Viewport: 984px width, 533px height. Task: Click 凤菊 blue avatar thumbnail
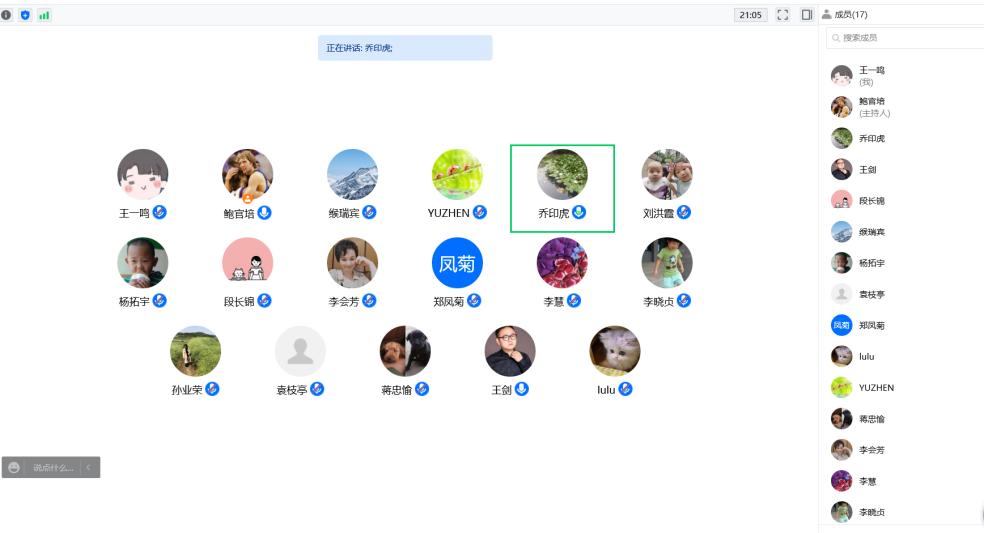(457, 263)
